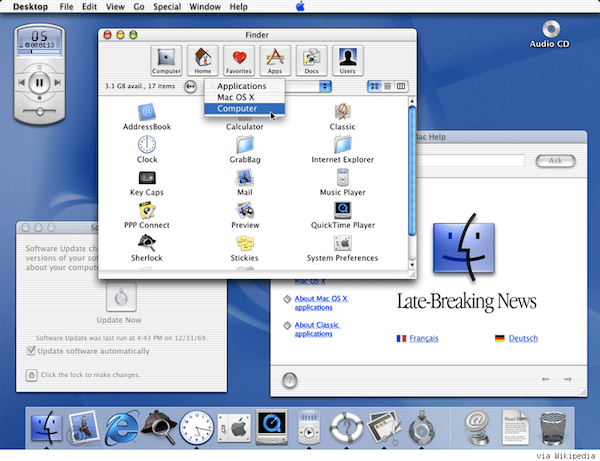
Task: Open the Finder path popup arrows
Action: (x=325, y=86)
